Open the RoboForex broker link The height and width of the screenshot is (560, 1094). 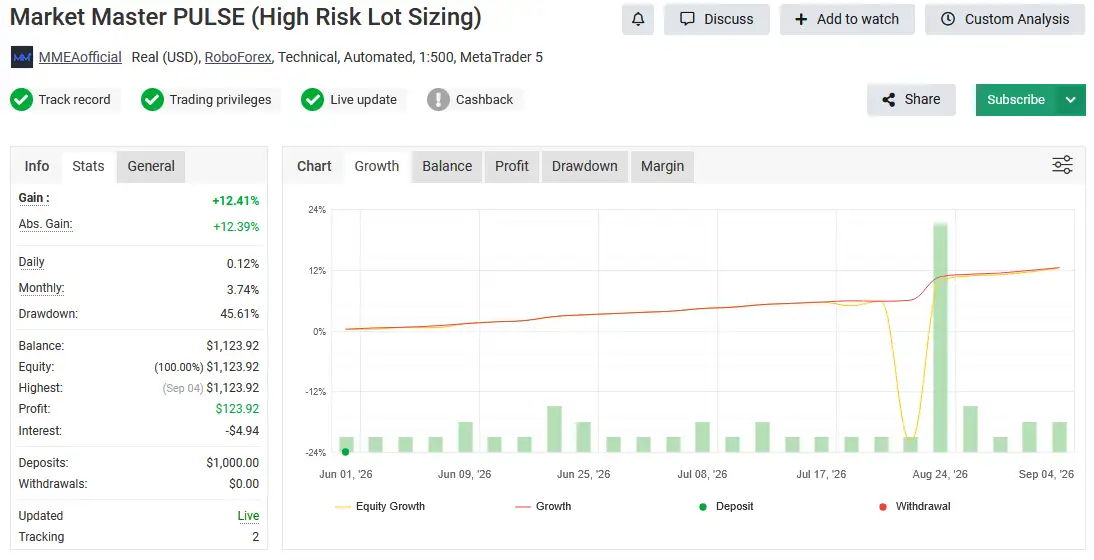point(238,57)
